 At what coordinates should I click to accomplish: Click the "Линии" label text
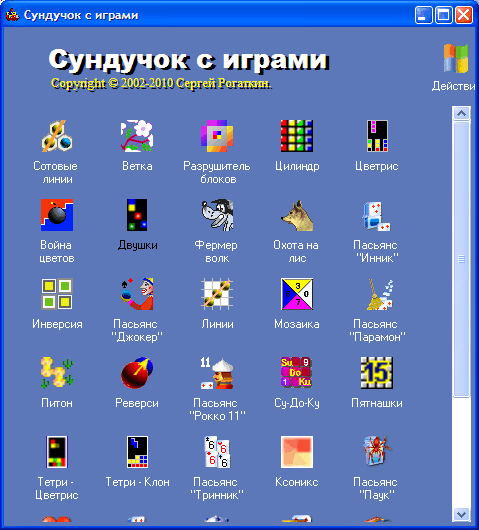click(217, 324)
